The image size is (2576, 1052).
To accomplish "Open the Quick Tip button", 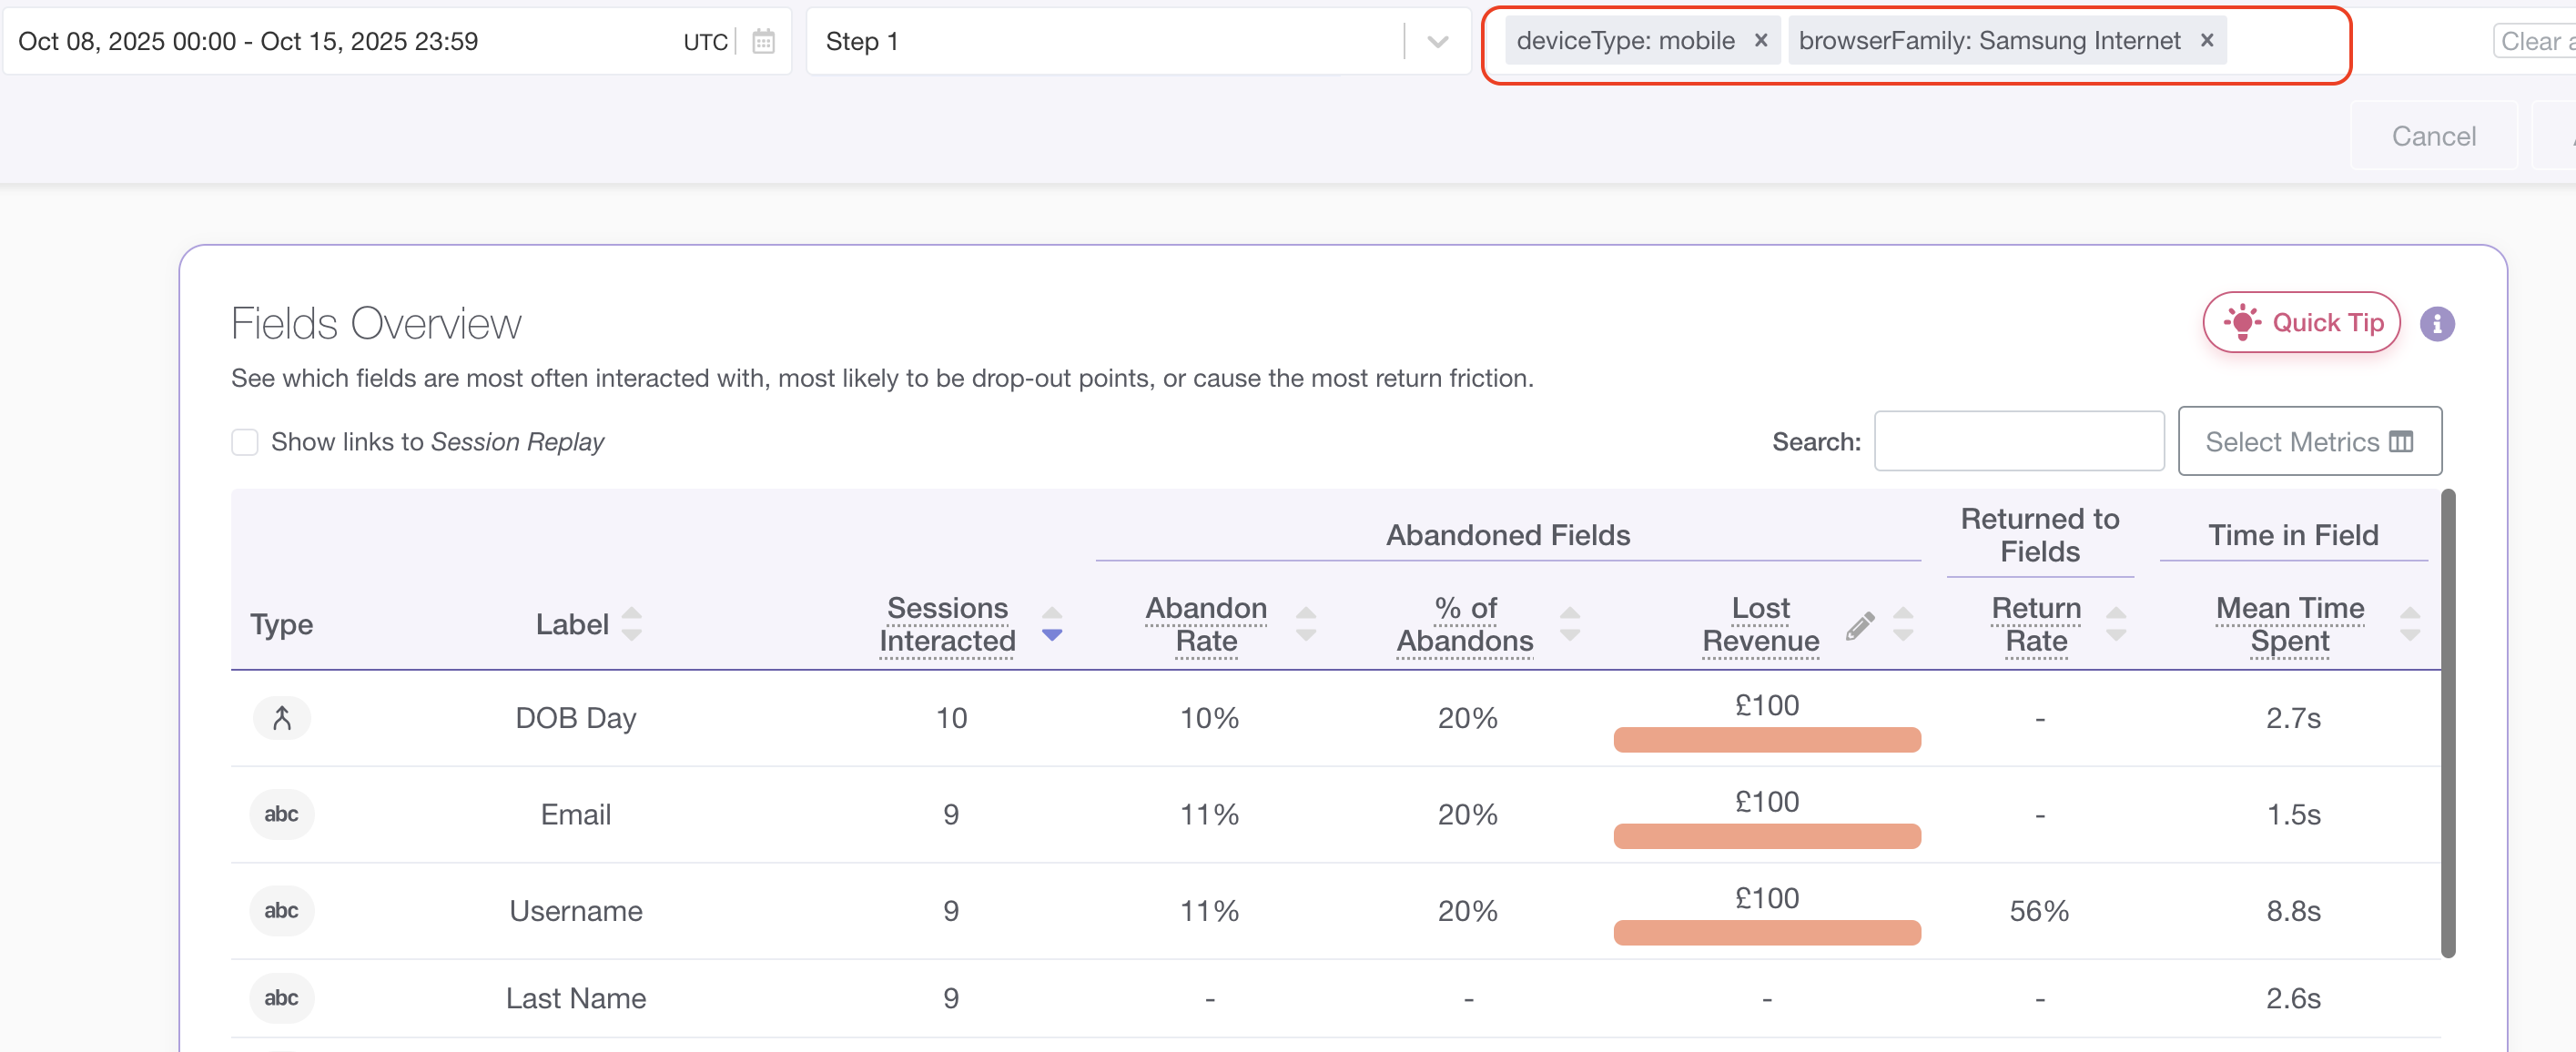I will pos(2301,323).
